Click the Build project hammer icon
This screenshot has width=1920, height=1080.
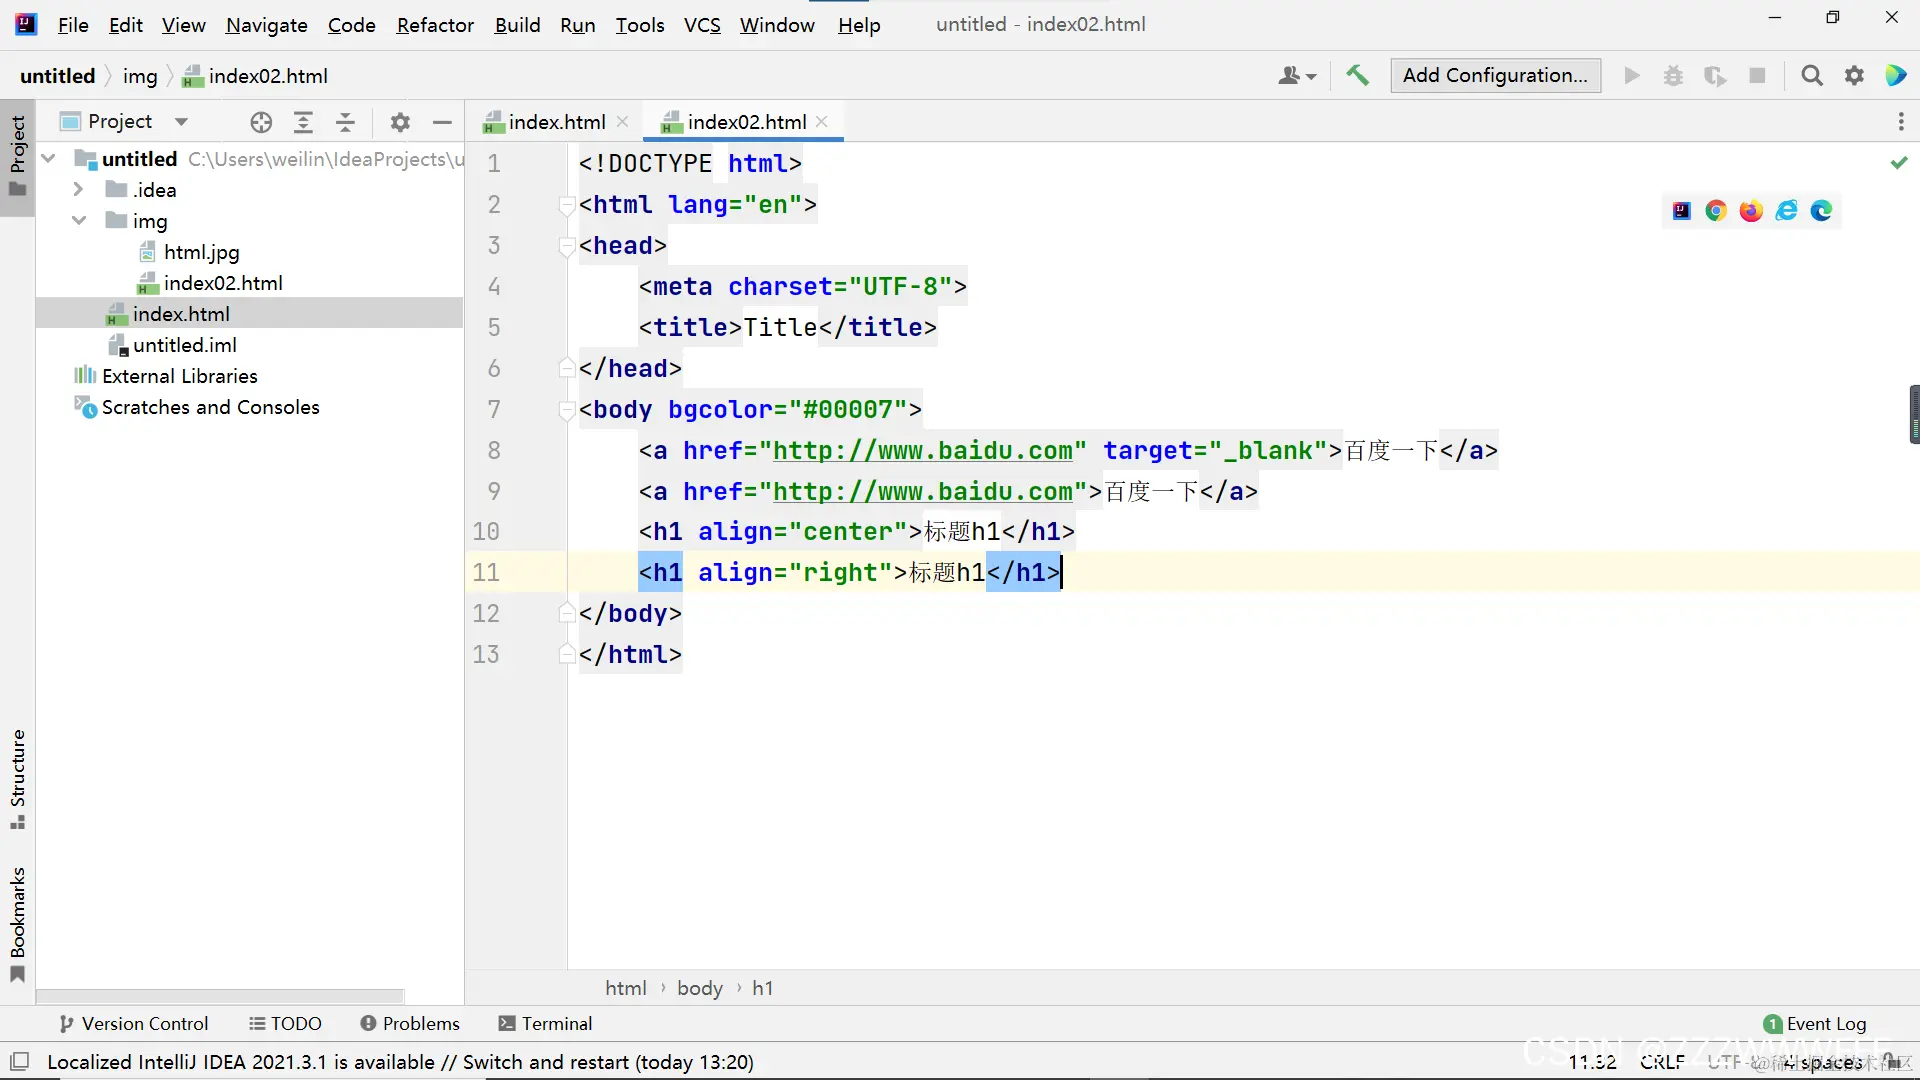[x=1357, y=76]
